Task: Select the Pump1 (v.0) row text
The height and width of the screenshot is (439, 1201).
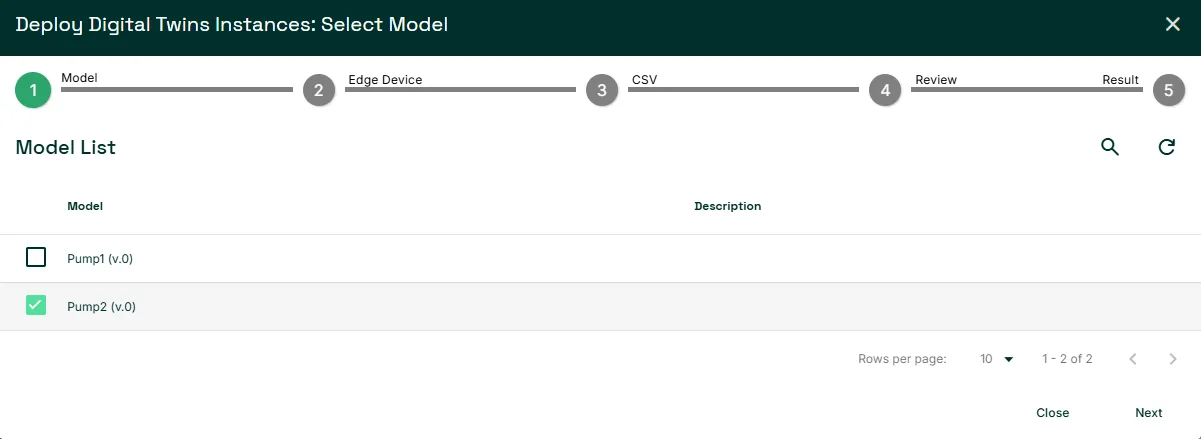Action: point(100,259)
